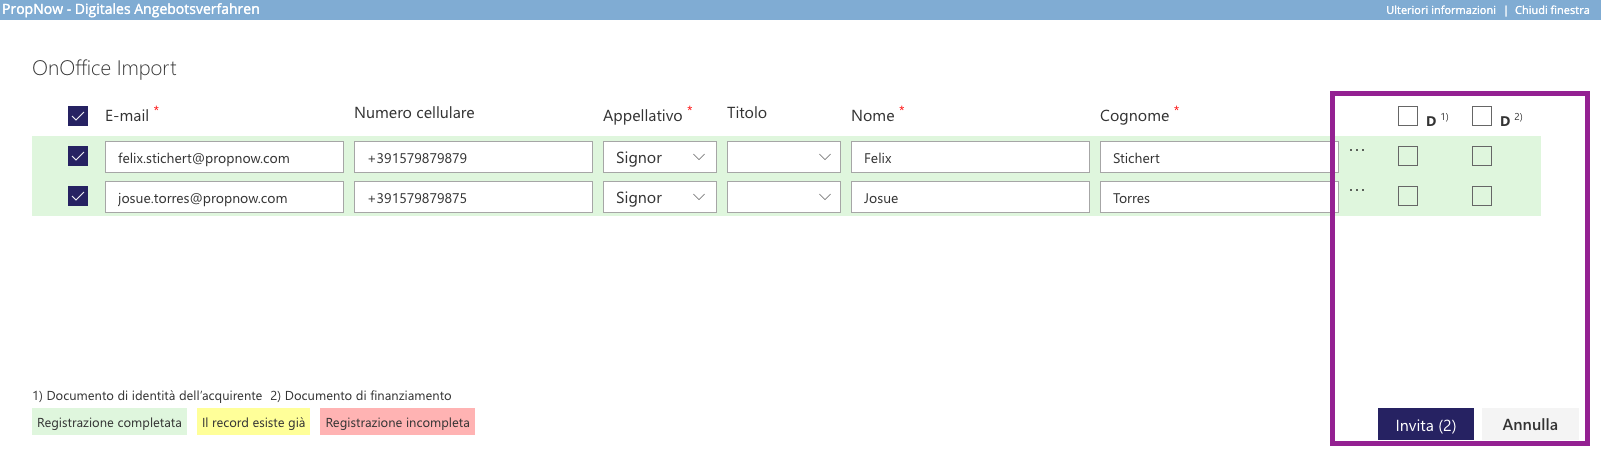Check D 1) box for Felix Stichert
Viewport: 1601px width, 450px height.
1408,156
